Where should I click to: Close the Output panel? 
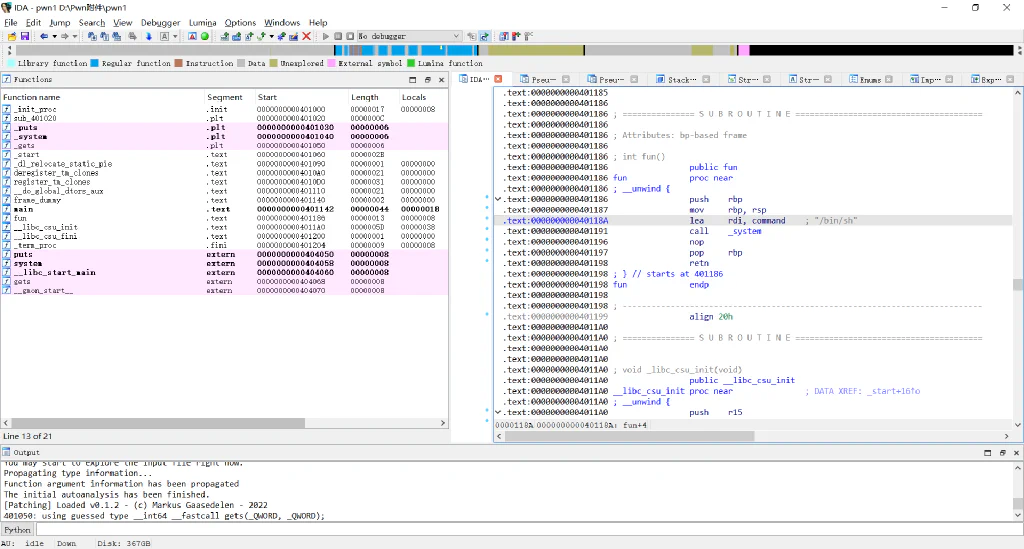coord(1016,452)
